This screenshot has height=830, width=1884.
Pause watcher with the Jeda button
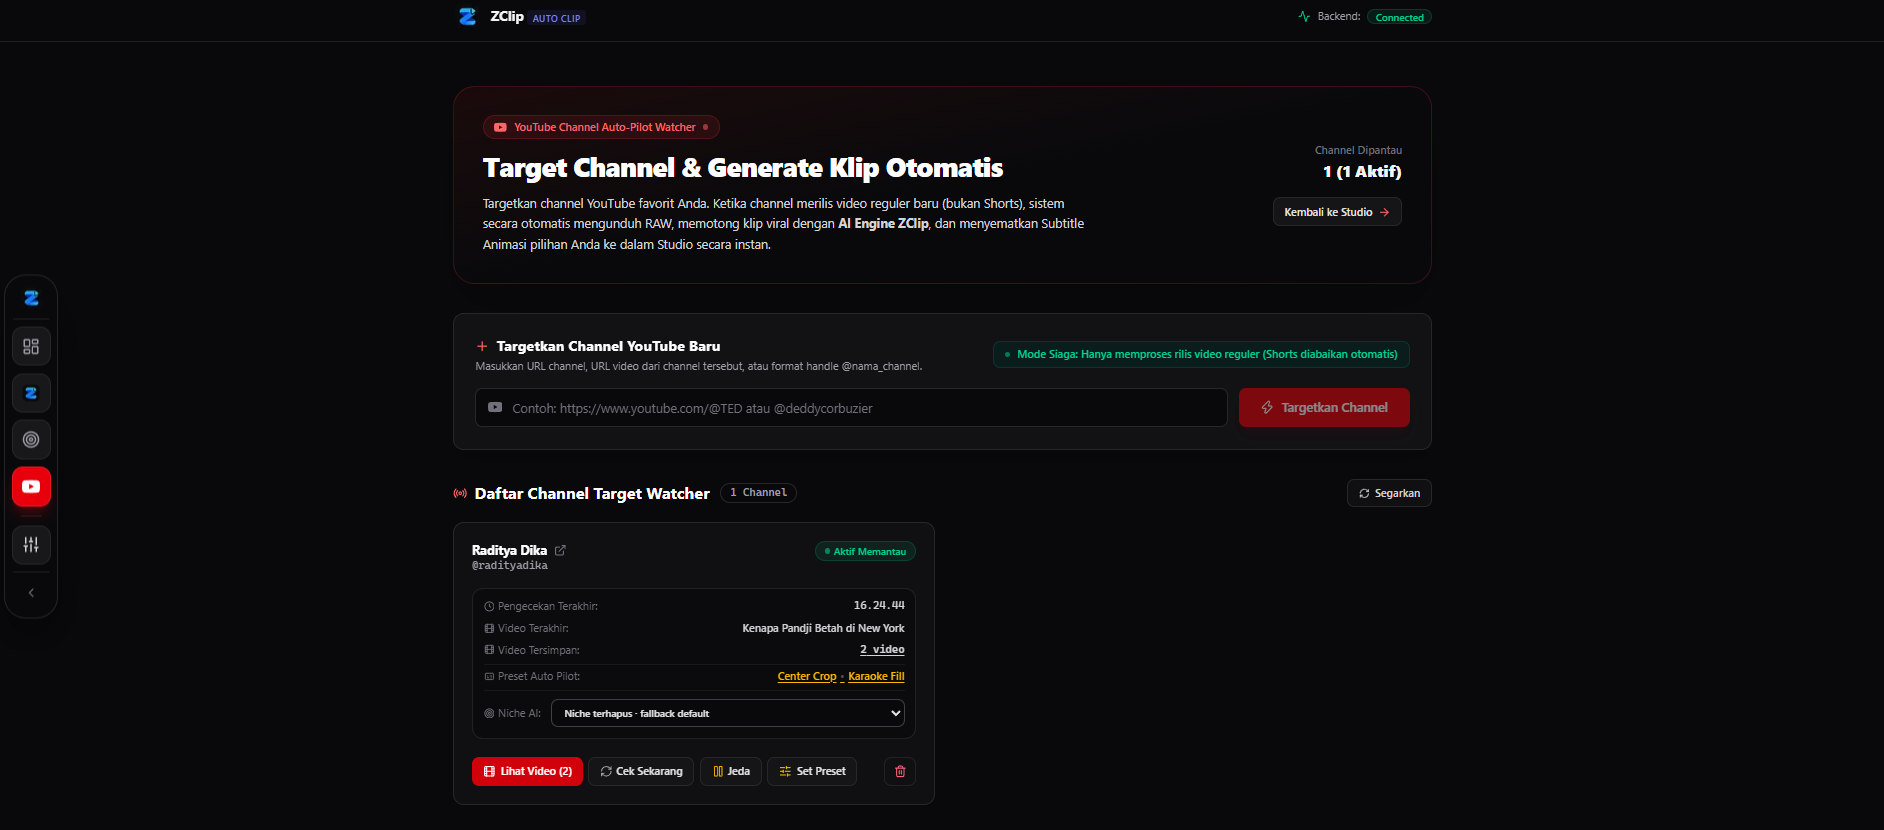(731, 771)
